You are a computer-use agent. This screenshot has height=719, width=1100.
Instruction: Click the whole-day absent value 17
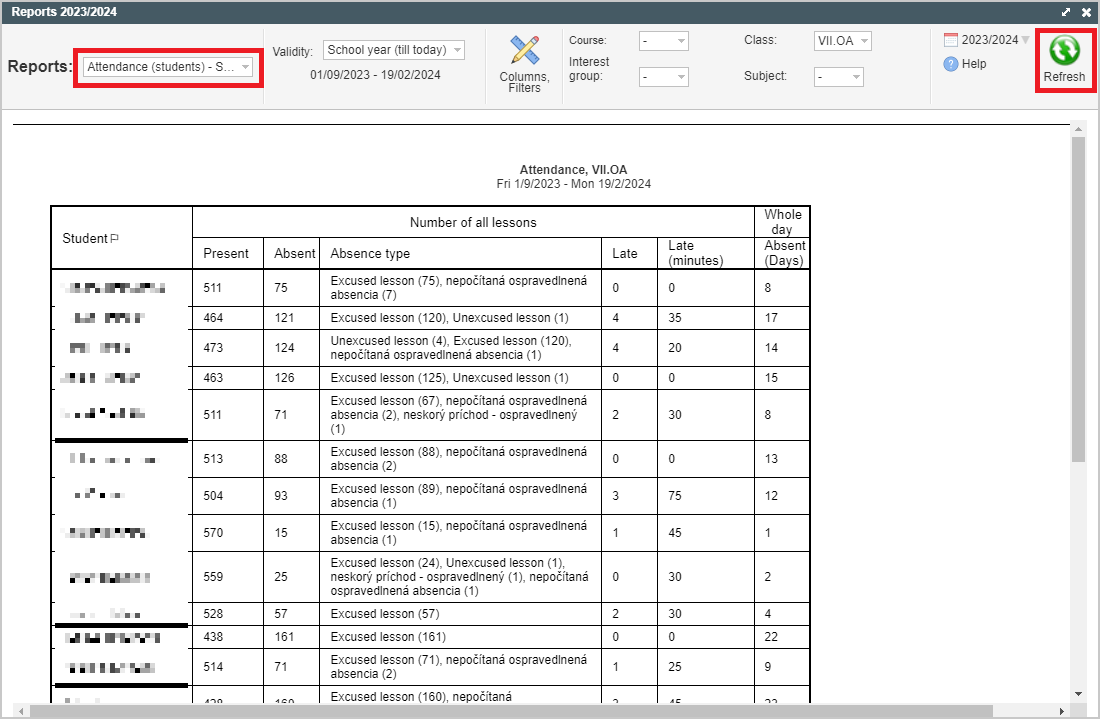[771, 318]
